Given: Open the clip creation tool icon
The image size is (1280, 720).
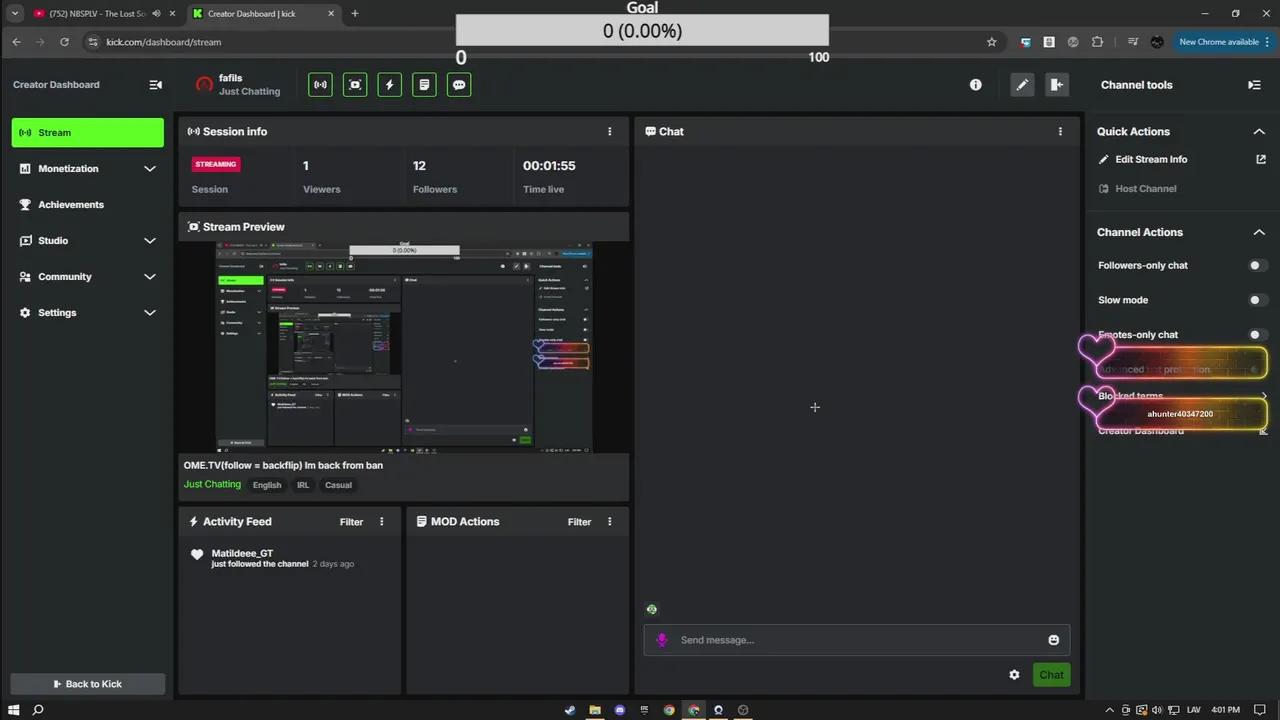Looking at the screenshot, I should coord(355,84).
